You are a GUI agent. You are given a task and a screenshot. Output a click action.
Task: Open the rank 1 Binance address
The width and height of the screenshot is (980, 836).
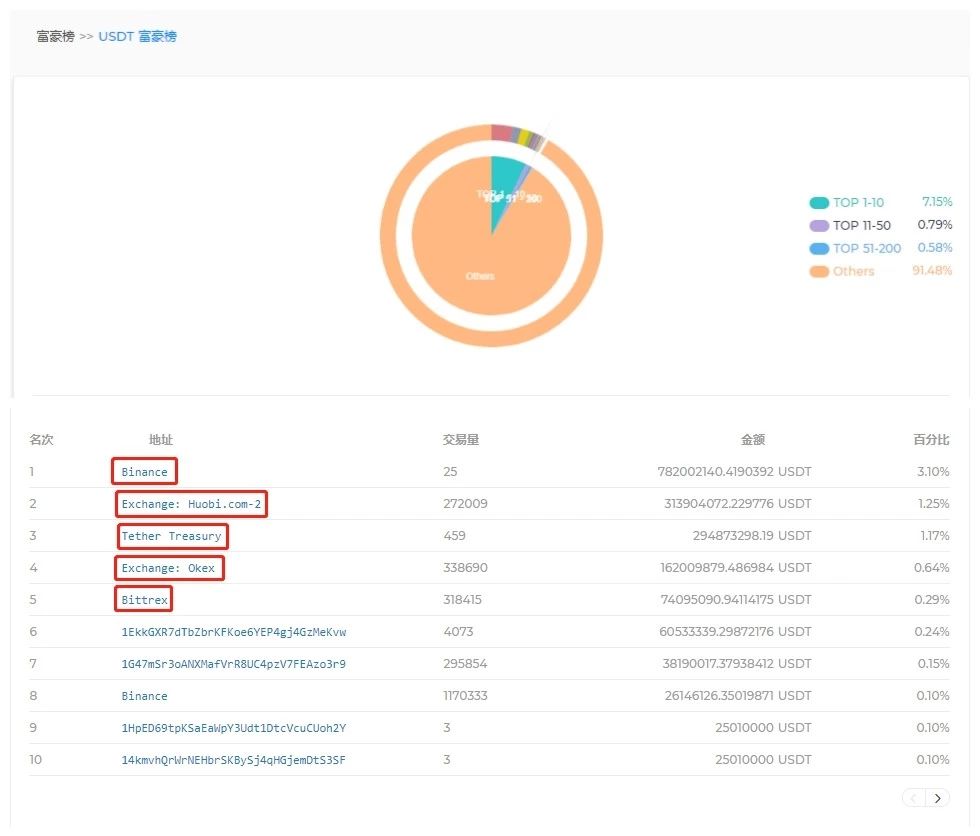click(144, 472)
